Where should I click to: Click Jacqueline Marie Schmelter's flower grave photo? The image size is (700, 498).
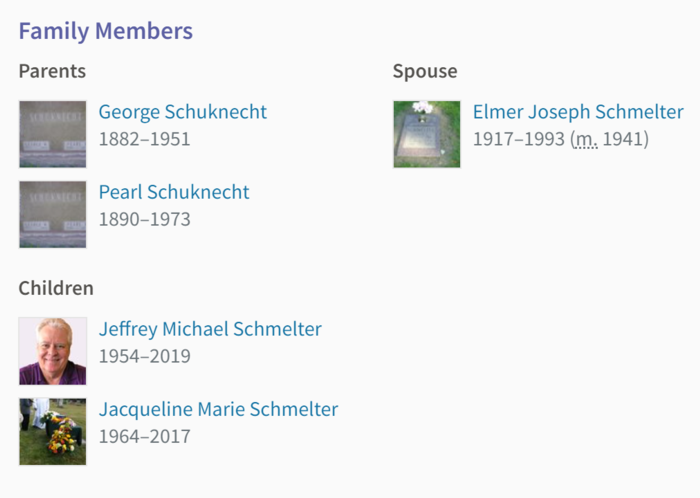(x=53, y=432)
